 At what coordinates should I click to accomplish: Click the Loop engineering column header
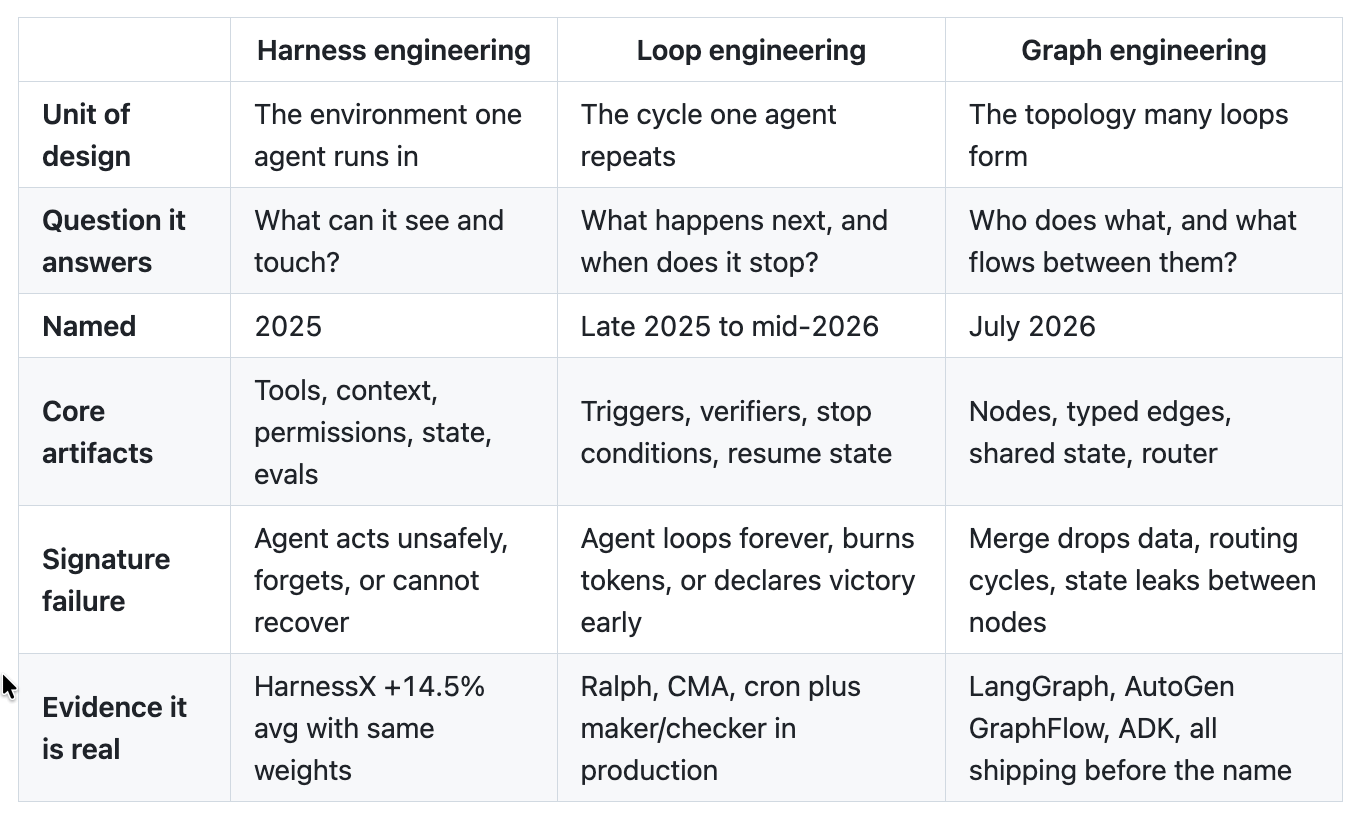(751, 50)
